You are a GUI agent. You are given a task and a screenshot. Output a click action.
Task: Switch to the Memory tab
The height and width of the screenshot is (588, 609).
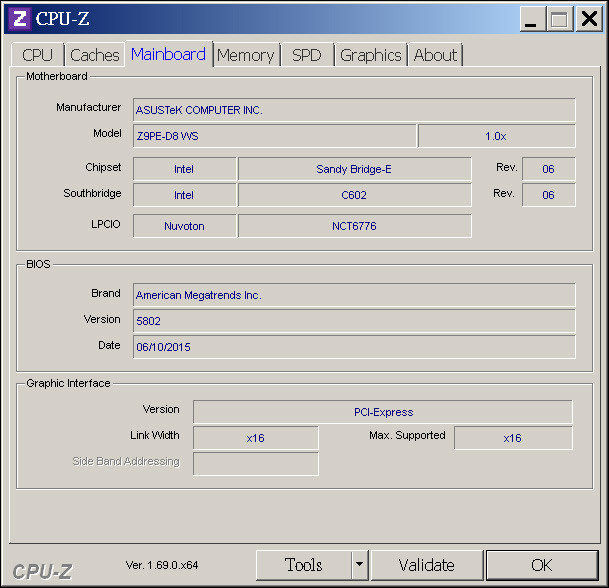click(x=246, y=55)
